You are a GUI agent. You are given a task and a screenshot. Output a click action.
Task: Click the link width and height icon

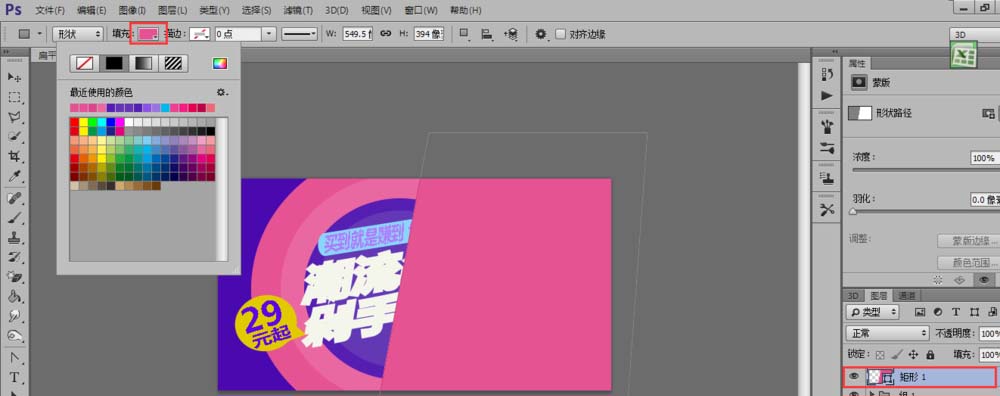pyautogui.click(x=385, y=34)
